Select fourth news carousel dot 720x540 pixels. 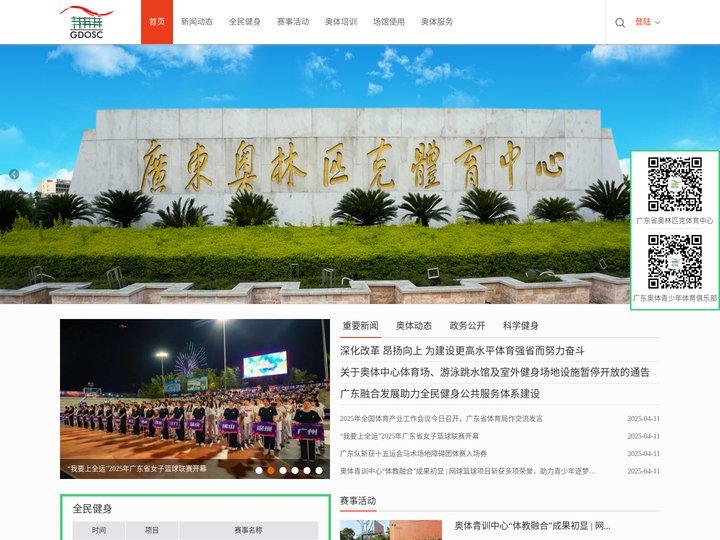(295, 470)
